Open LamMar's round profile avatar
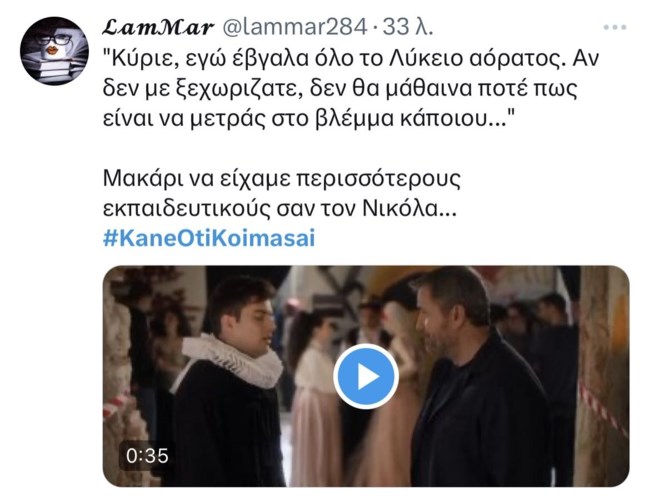This screenshot has height=496, width=650. point(54,51)
